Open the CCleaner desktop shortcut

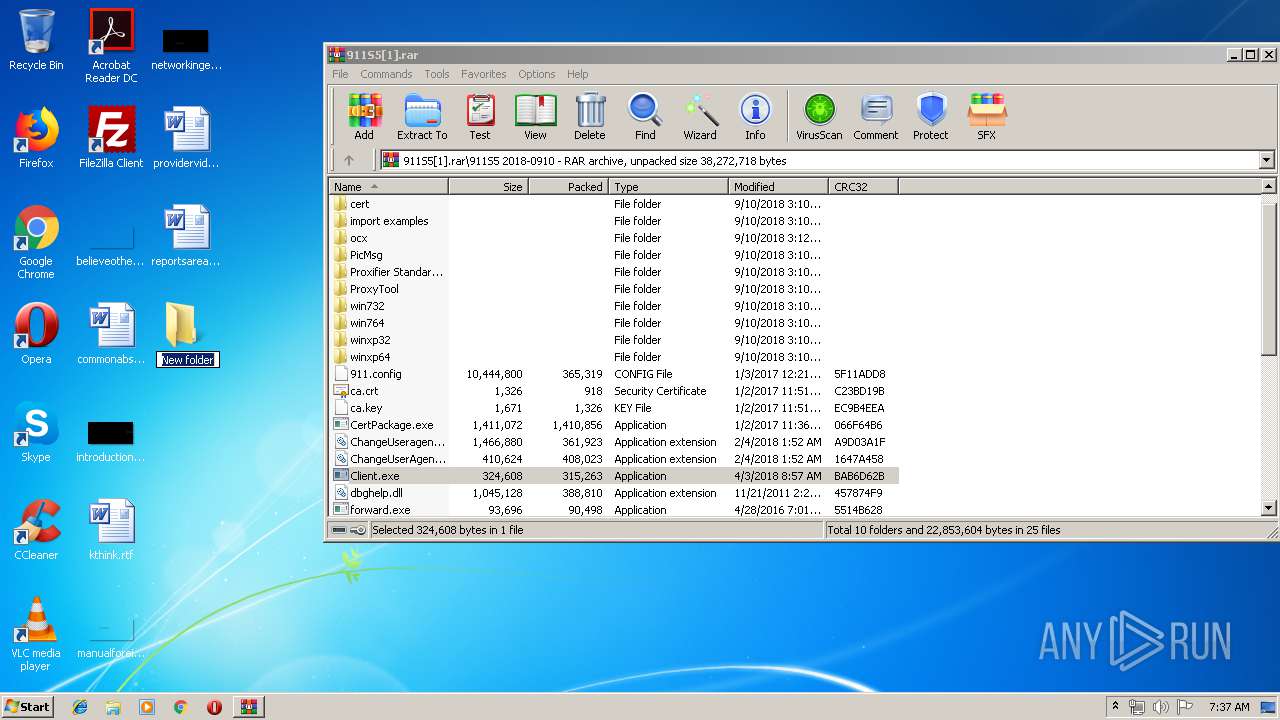coord(36,530)
